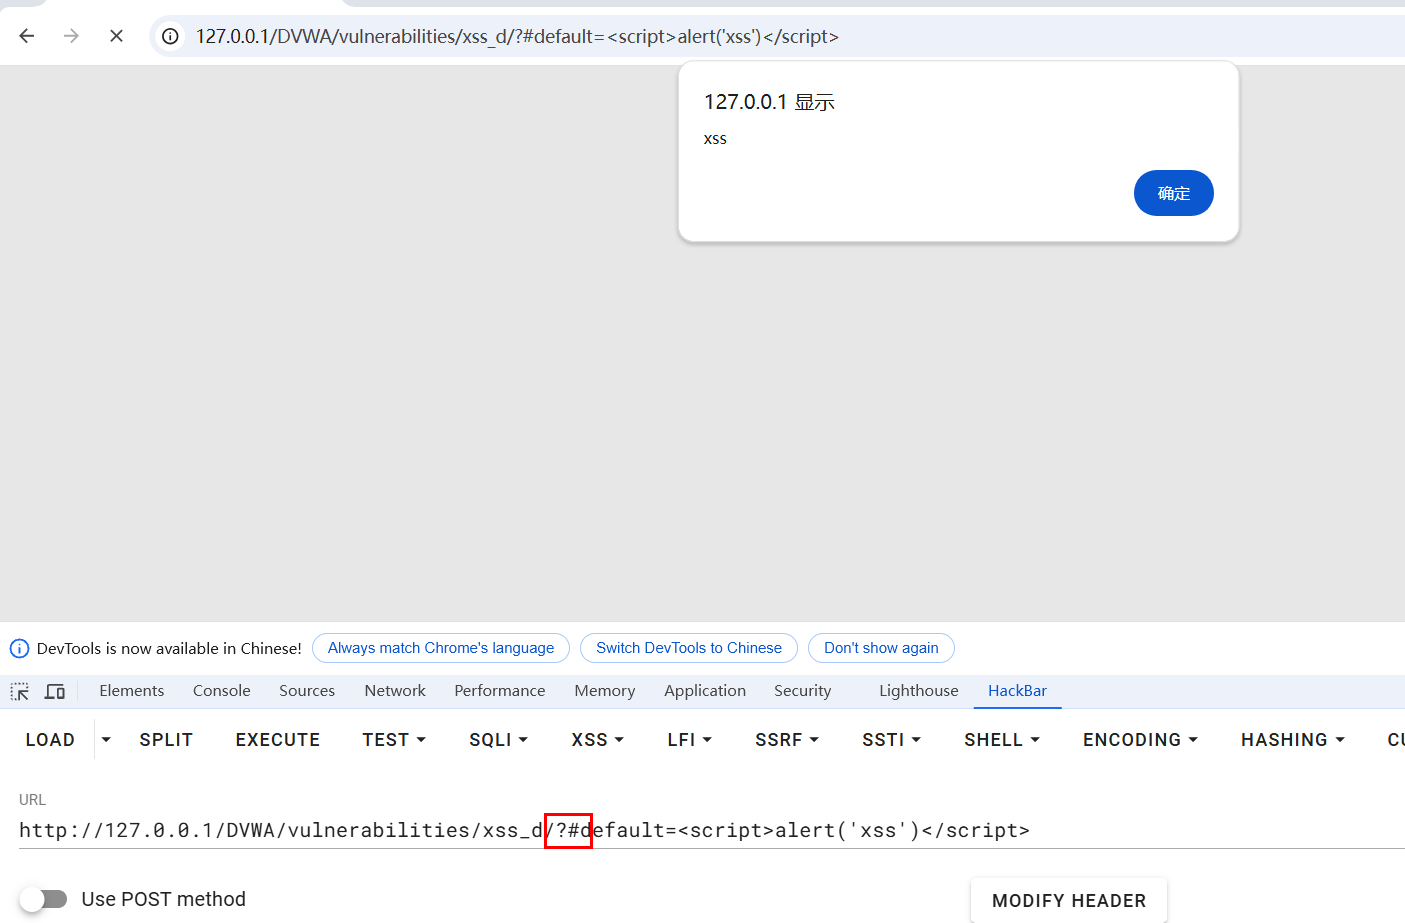
Task: Stop page loading with the X icon
Action: tap(116, 36)
